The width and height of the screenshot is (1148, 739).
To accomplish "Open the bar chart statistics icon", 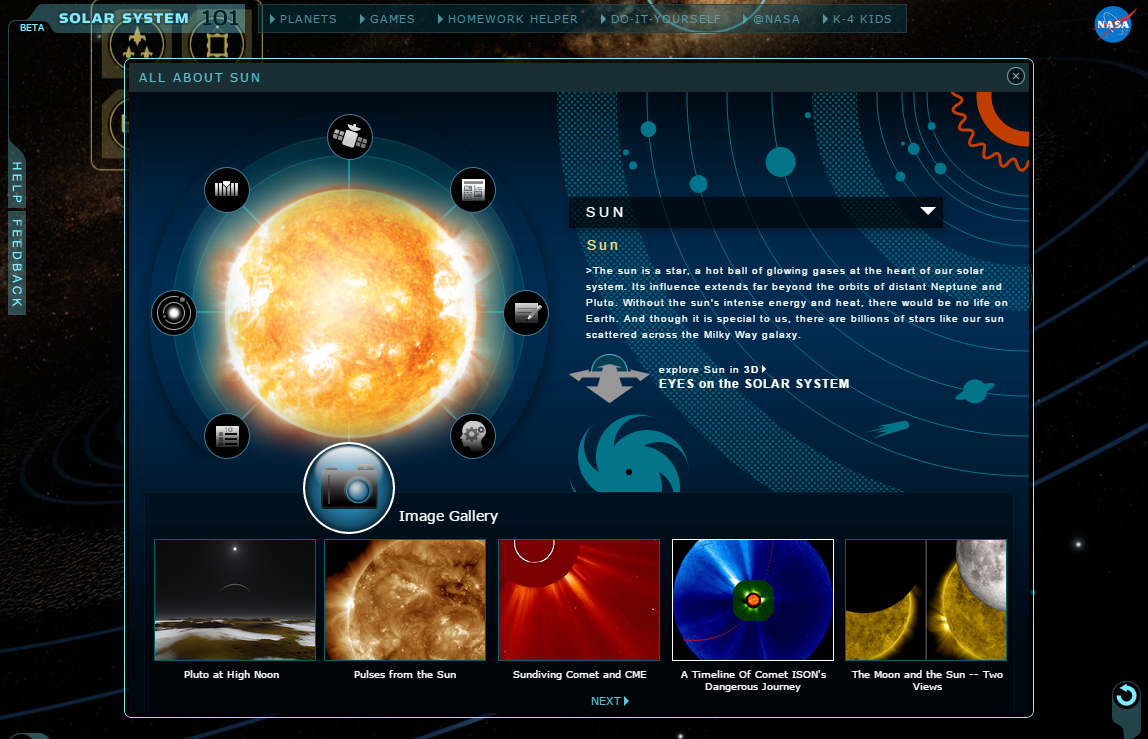I will pyautogui.click(x=226, y=189).
